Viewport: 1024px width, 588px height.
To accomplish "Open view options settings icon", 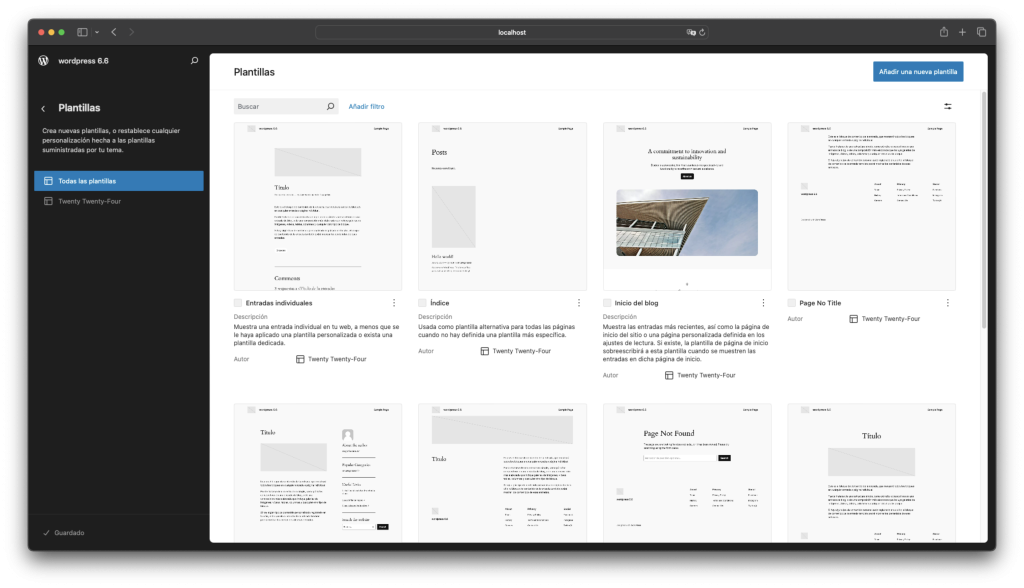I will 948,106.
